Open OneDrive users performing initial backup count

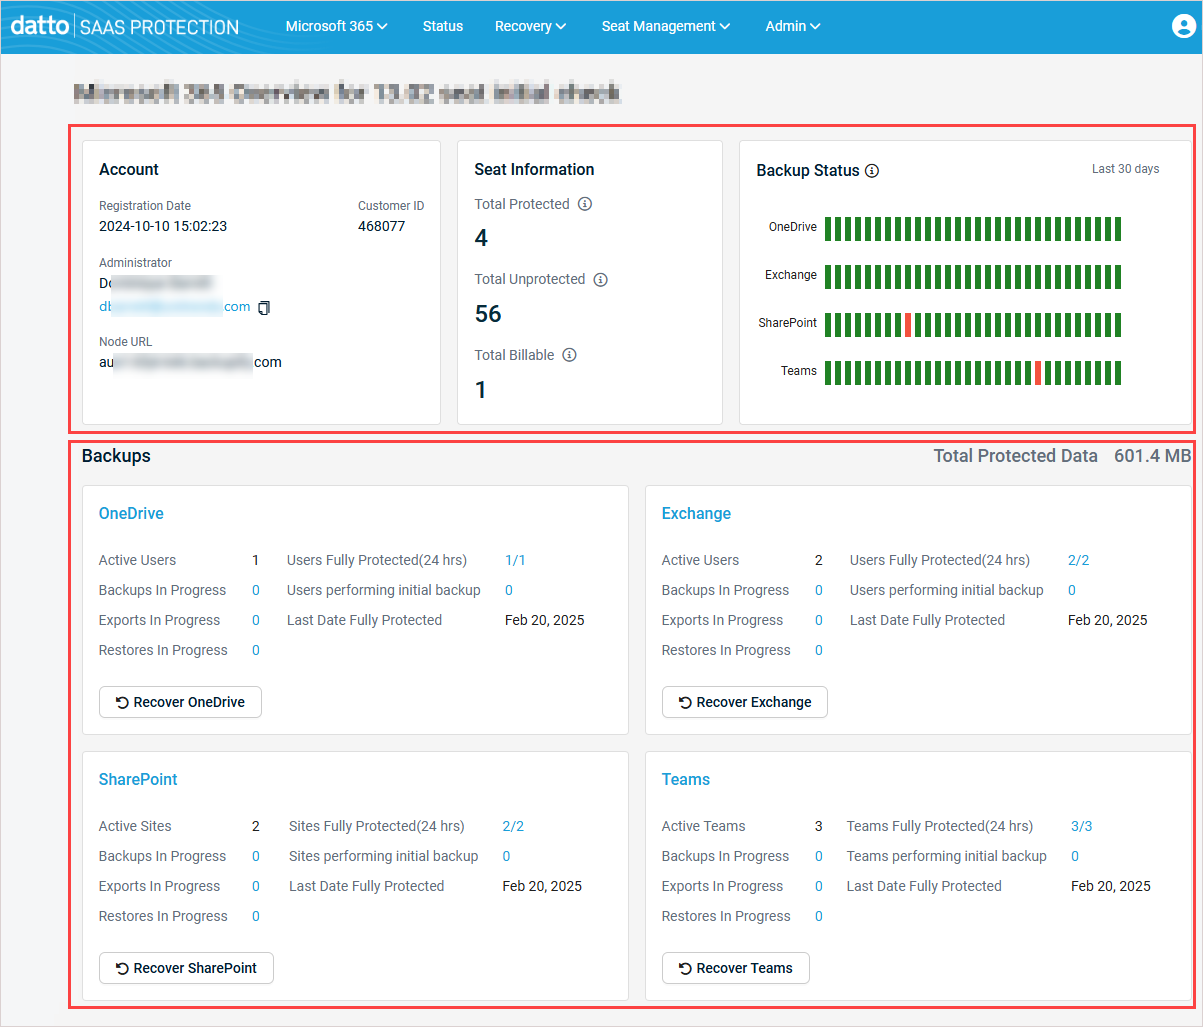509,590
